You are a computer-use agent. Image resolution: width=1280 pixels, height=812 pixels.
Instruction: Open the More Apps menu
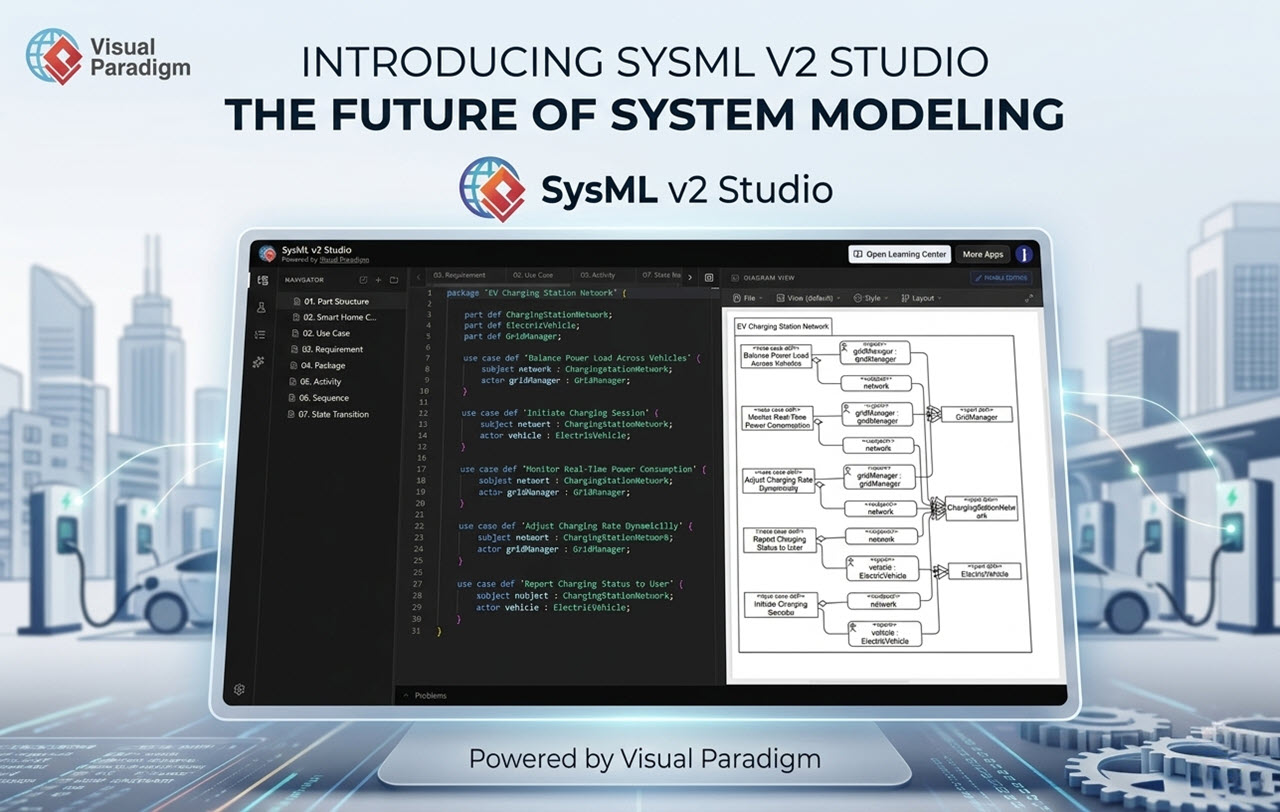tap(983, 254)
